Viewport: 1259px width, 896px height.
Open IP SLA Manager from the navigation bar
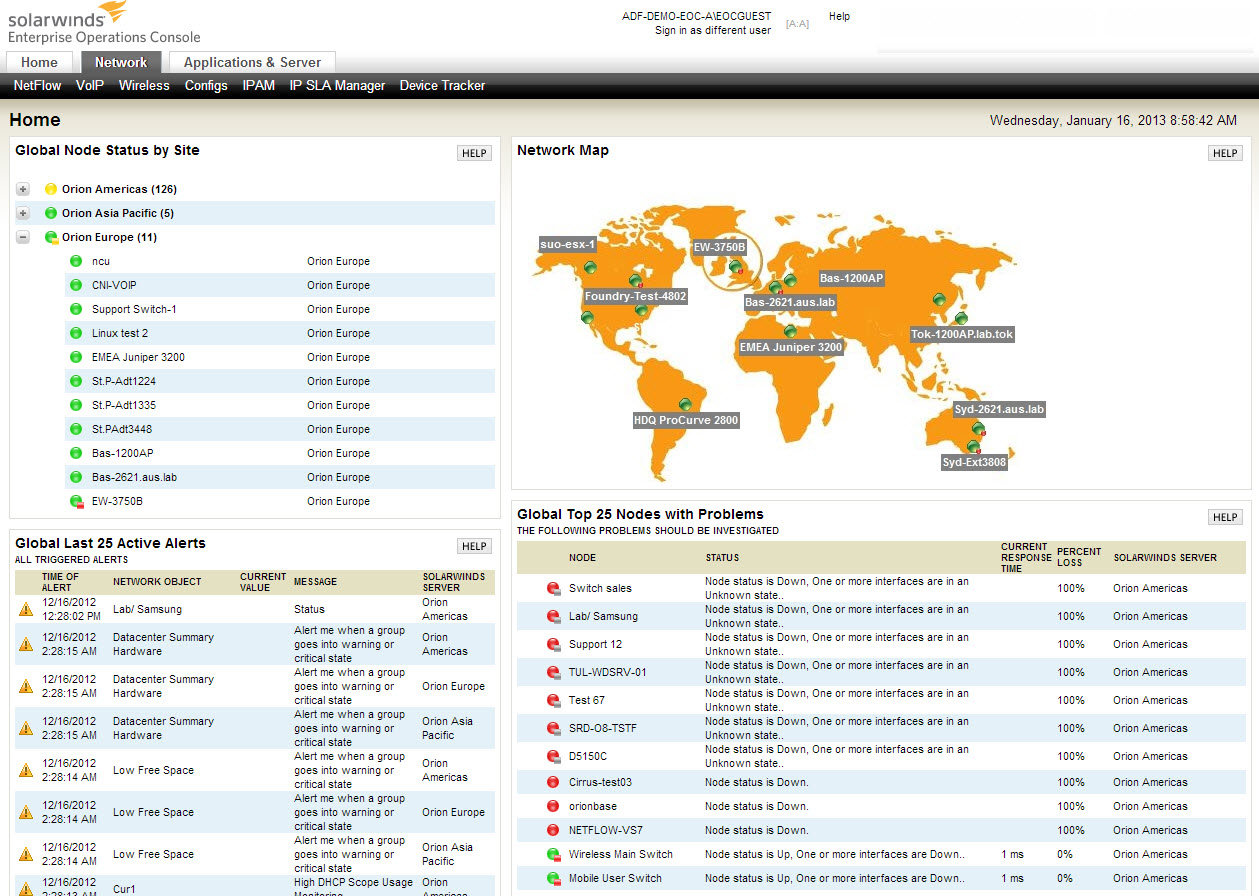[337, 86]
